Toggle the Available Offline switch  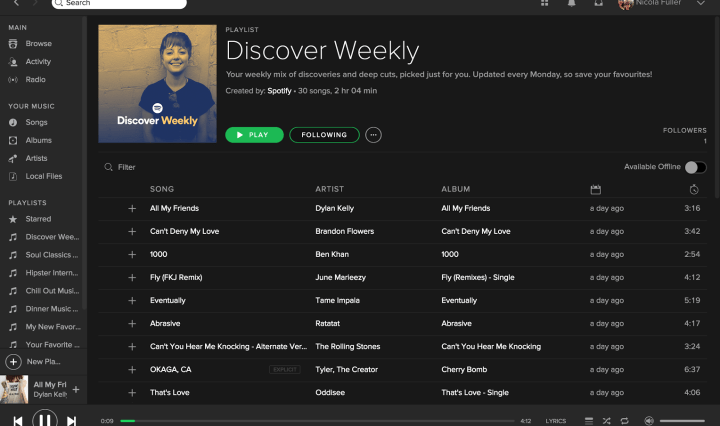point(695,167)
